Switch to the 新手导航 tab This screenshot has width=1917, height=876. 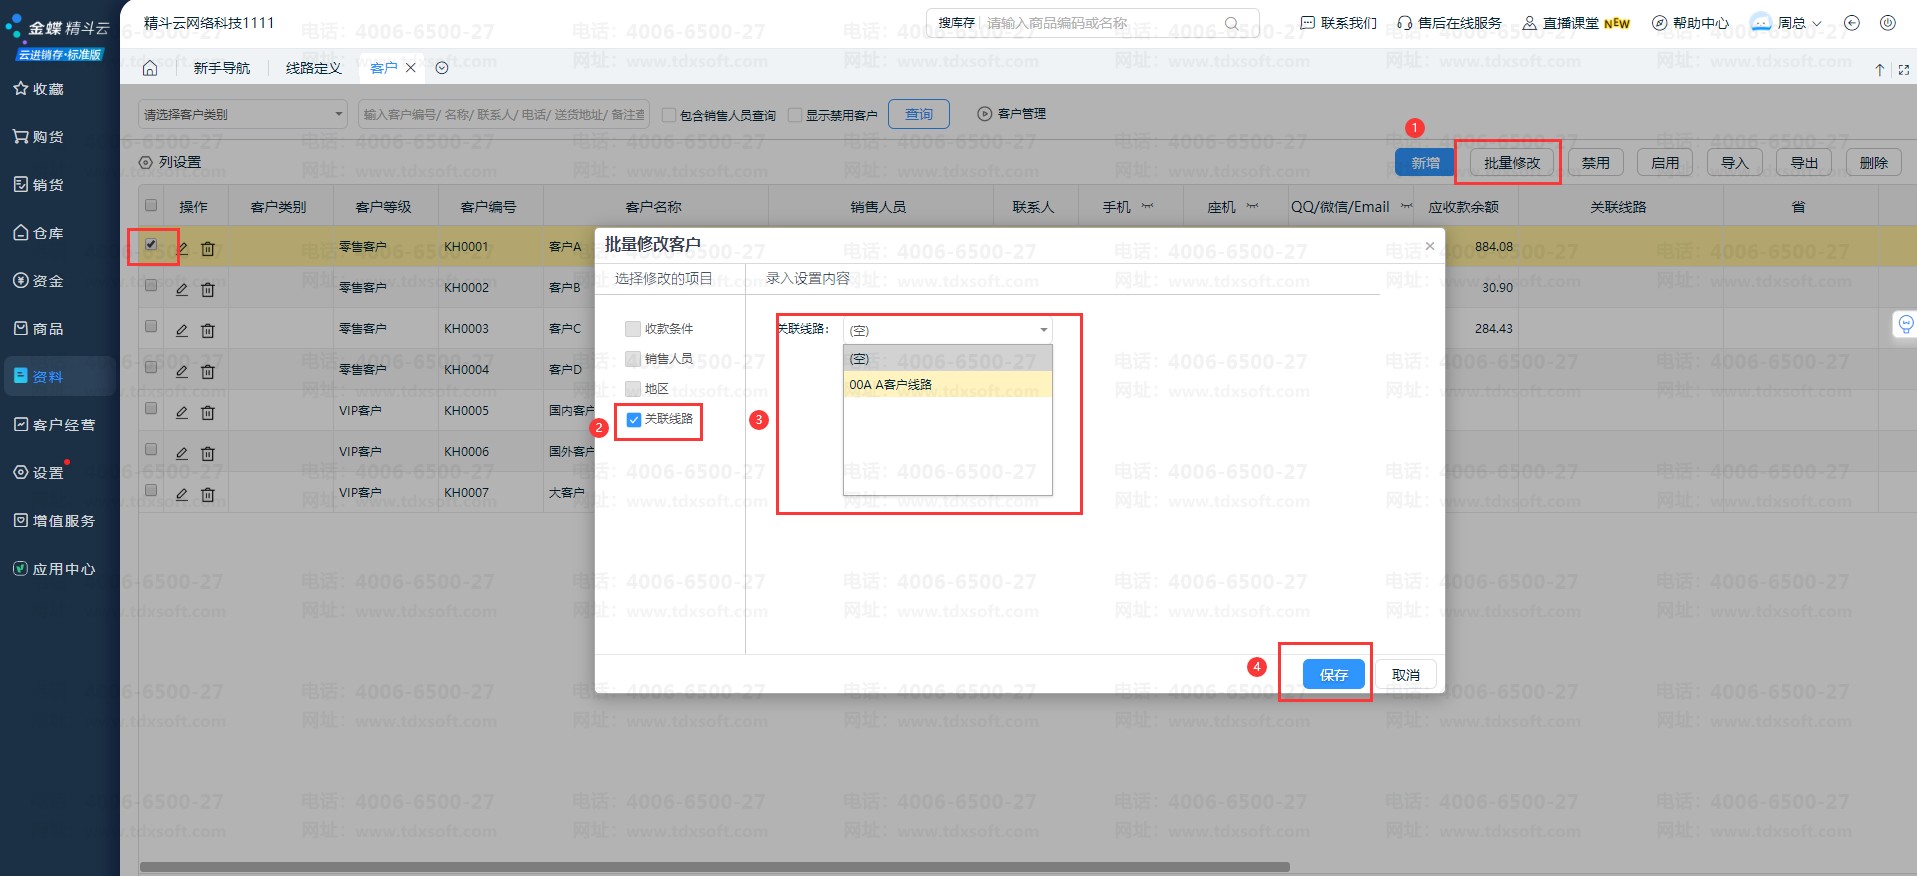click(222, 68)
